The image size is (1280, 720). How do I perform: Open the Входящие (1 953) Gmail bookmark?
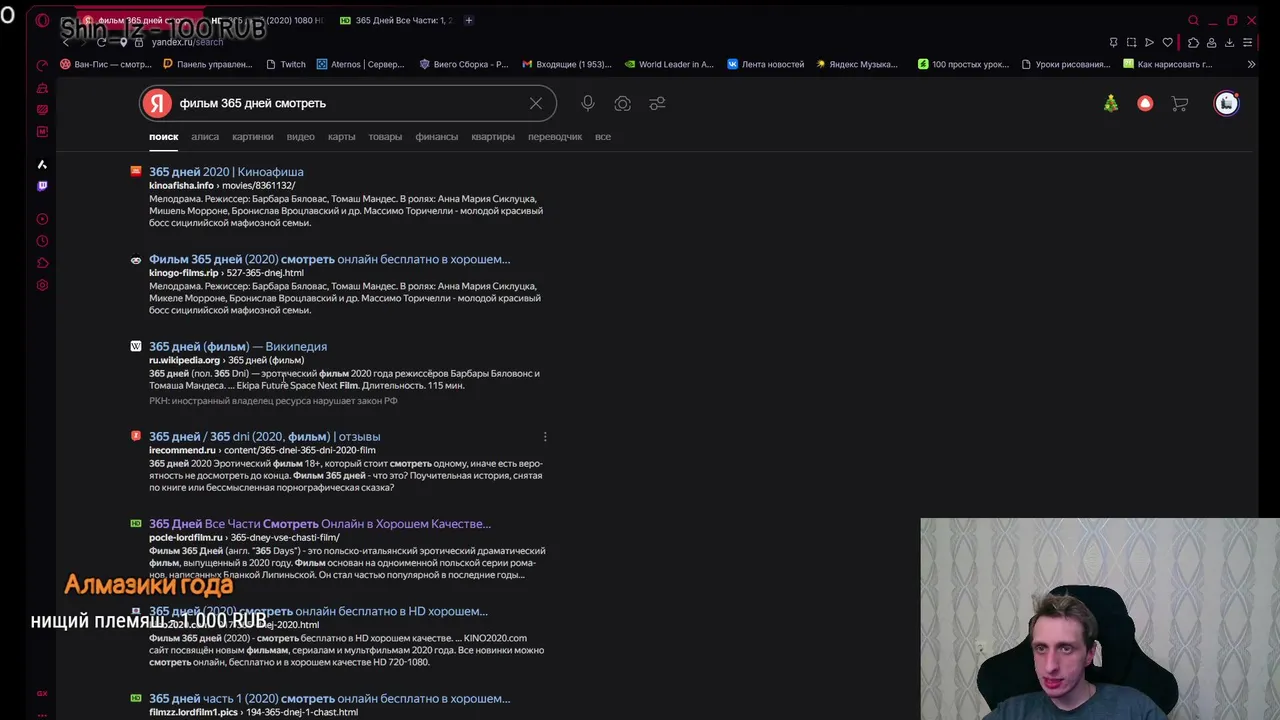(x=567, y=64)
